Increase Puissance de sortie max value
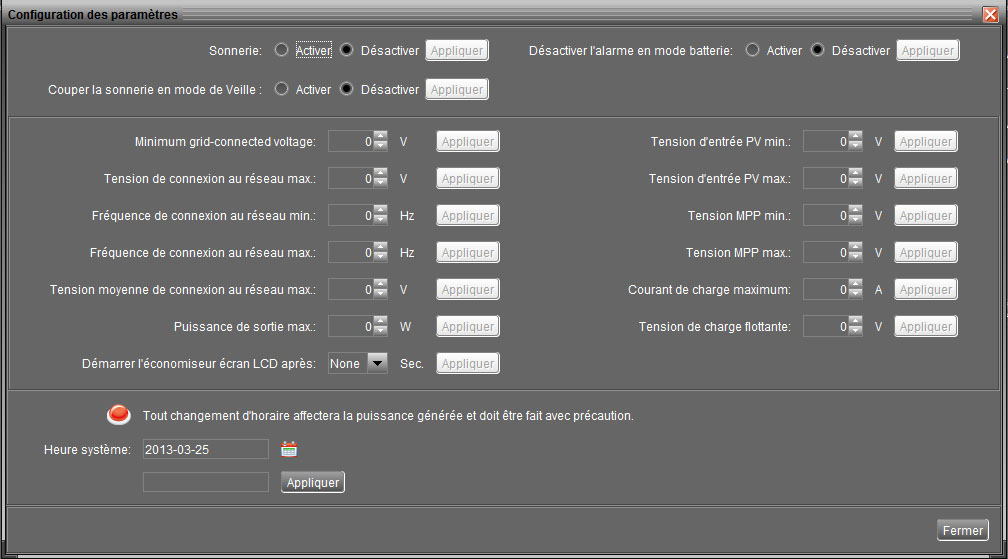The height and width of the screenshot is (559, 1008). (x=381, y=321)
